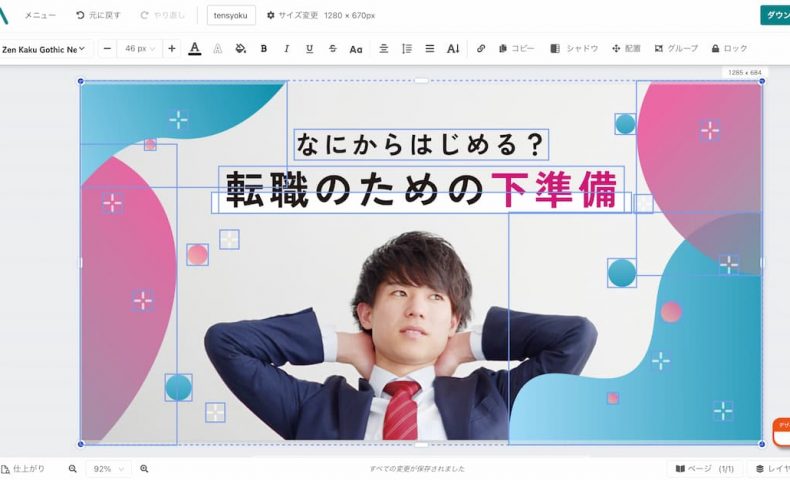
Task: Decrease font size with minus button
Action: [107, 49]
